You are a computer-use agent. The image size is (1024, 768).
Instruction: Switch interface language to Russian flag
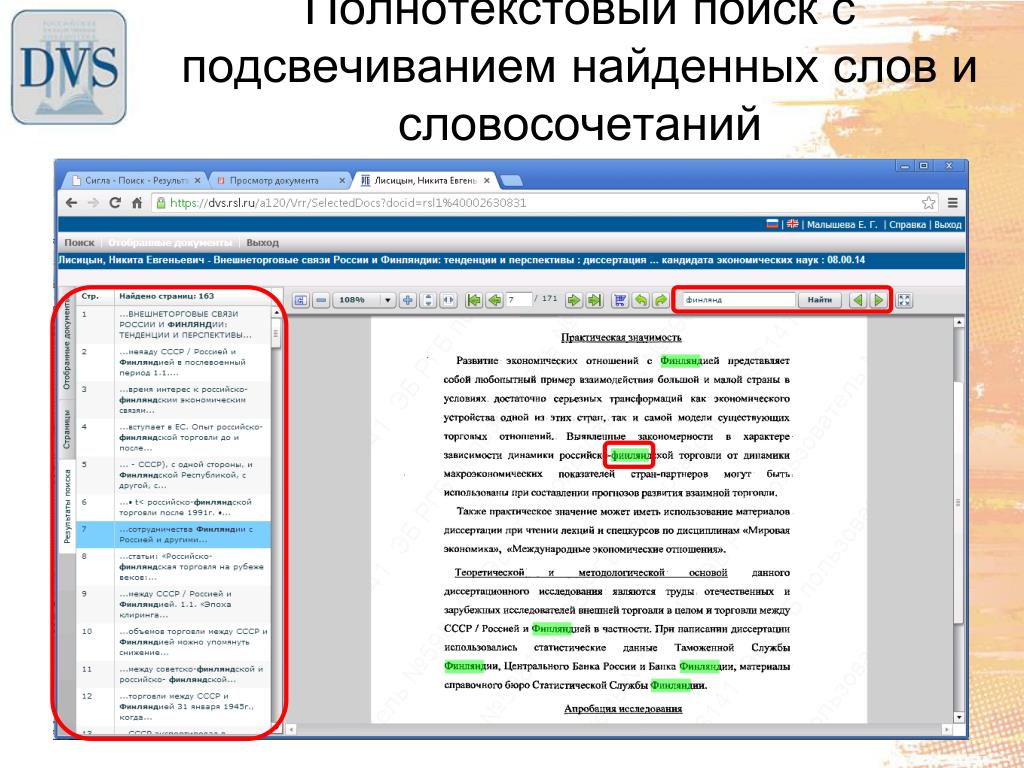tap(772, 224)
